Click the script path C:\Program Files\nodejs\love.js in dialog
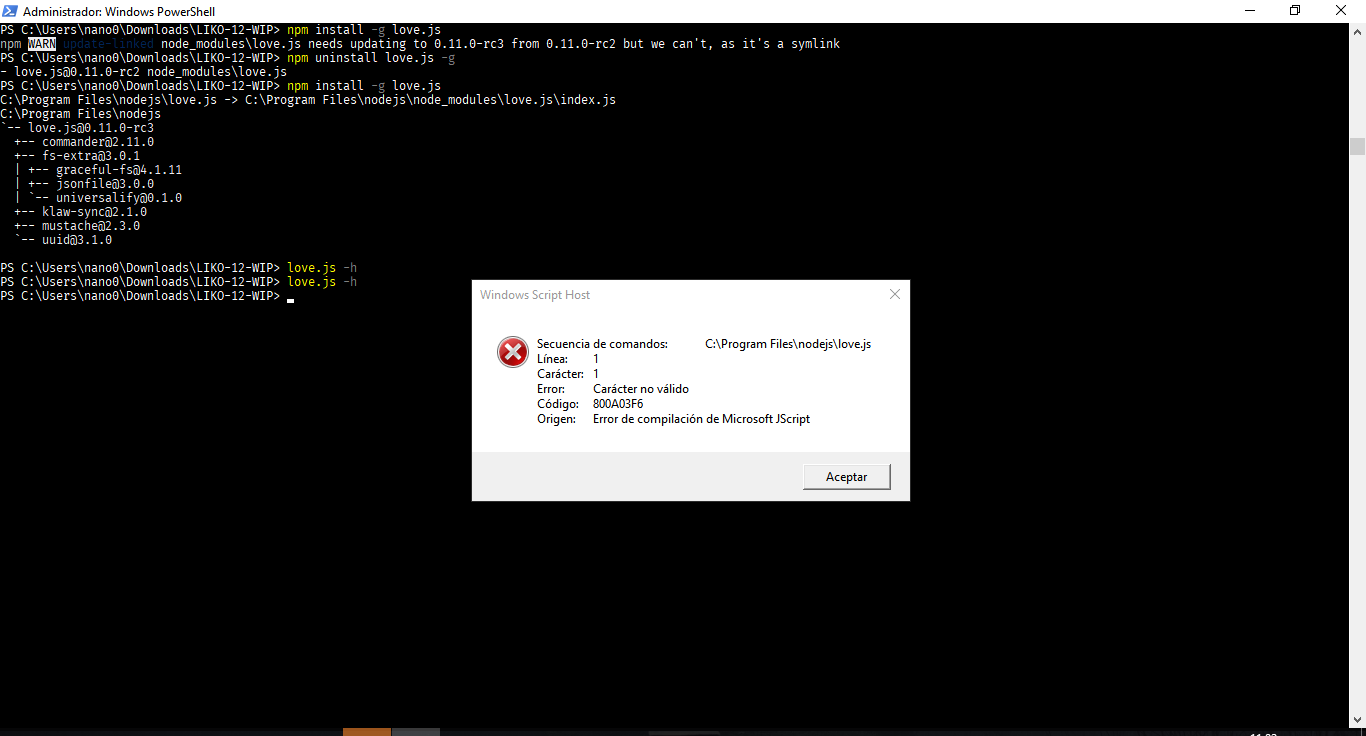 click(x=788, y=344)
